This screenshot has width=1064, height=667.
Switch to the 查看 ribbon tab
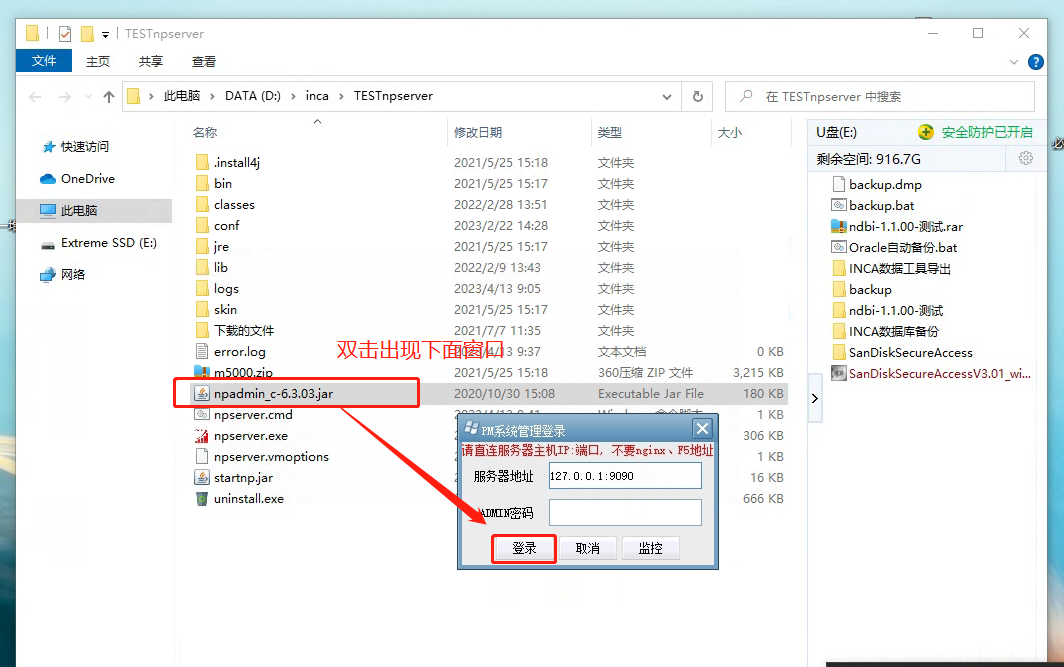pos(204,62)
